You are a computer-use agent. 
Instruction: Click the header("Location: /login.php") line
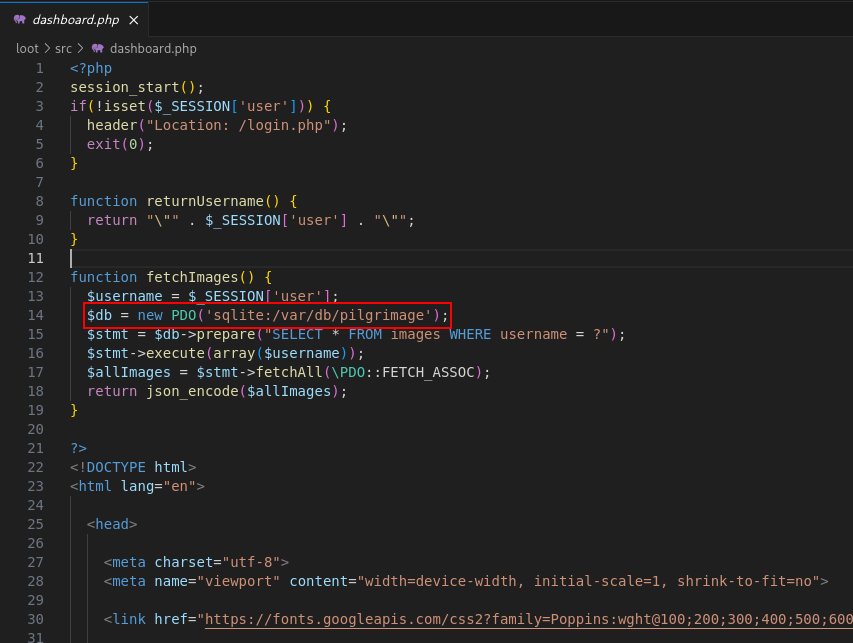[x=217, y=125]
